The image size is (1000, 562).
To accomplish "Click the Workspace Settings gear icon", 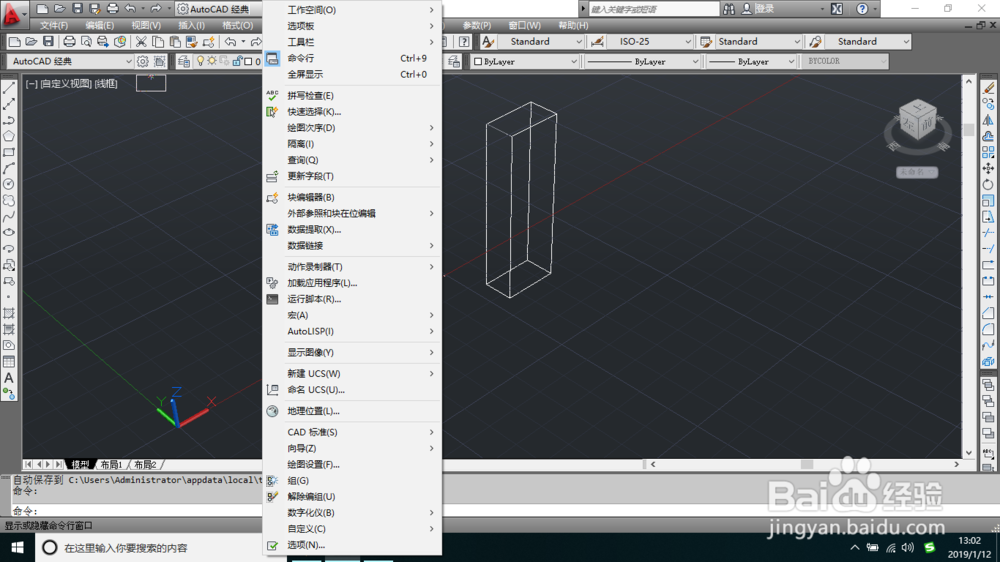I will pyautogui.click(x=142, y=61).
